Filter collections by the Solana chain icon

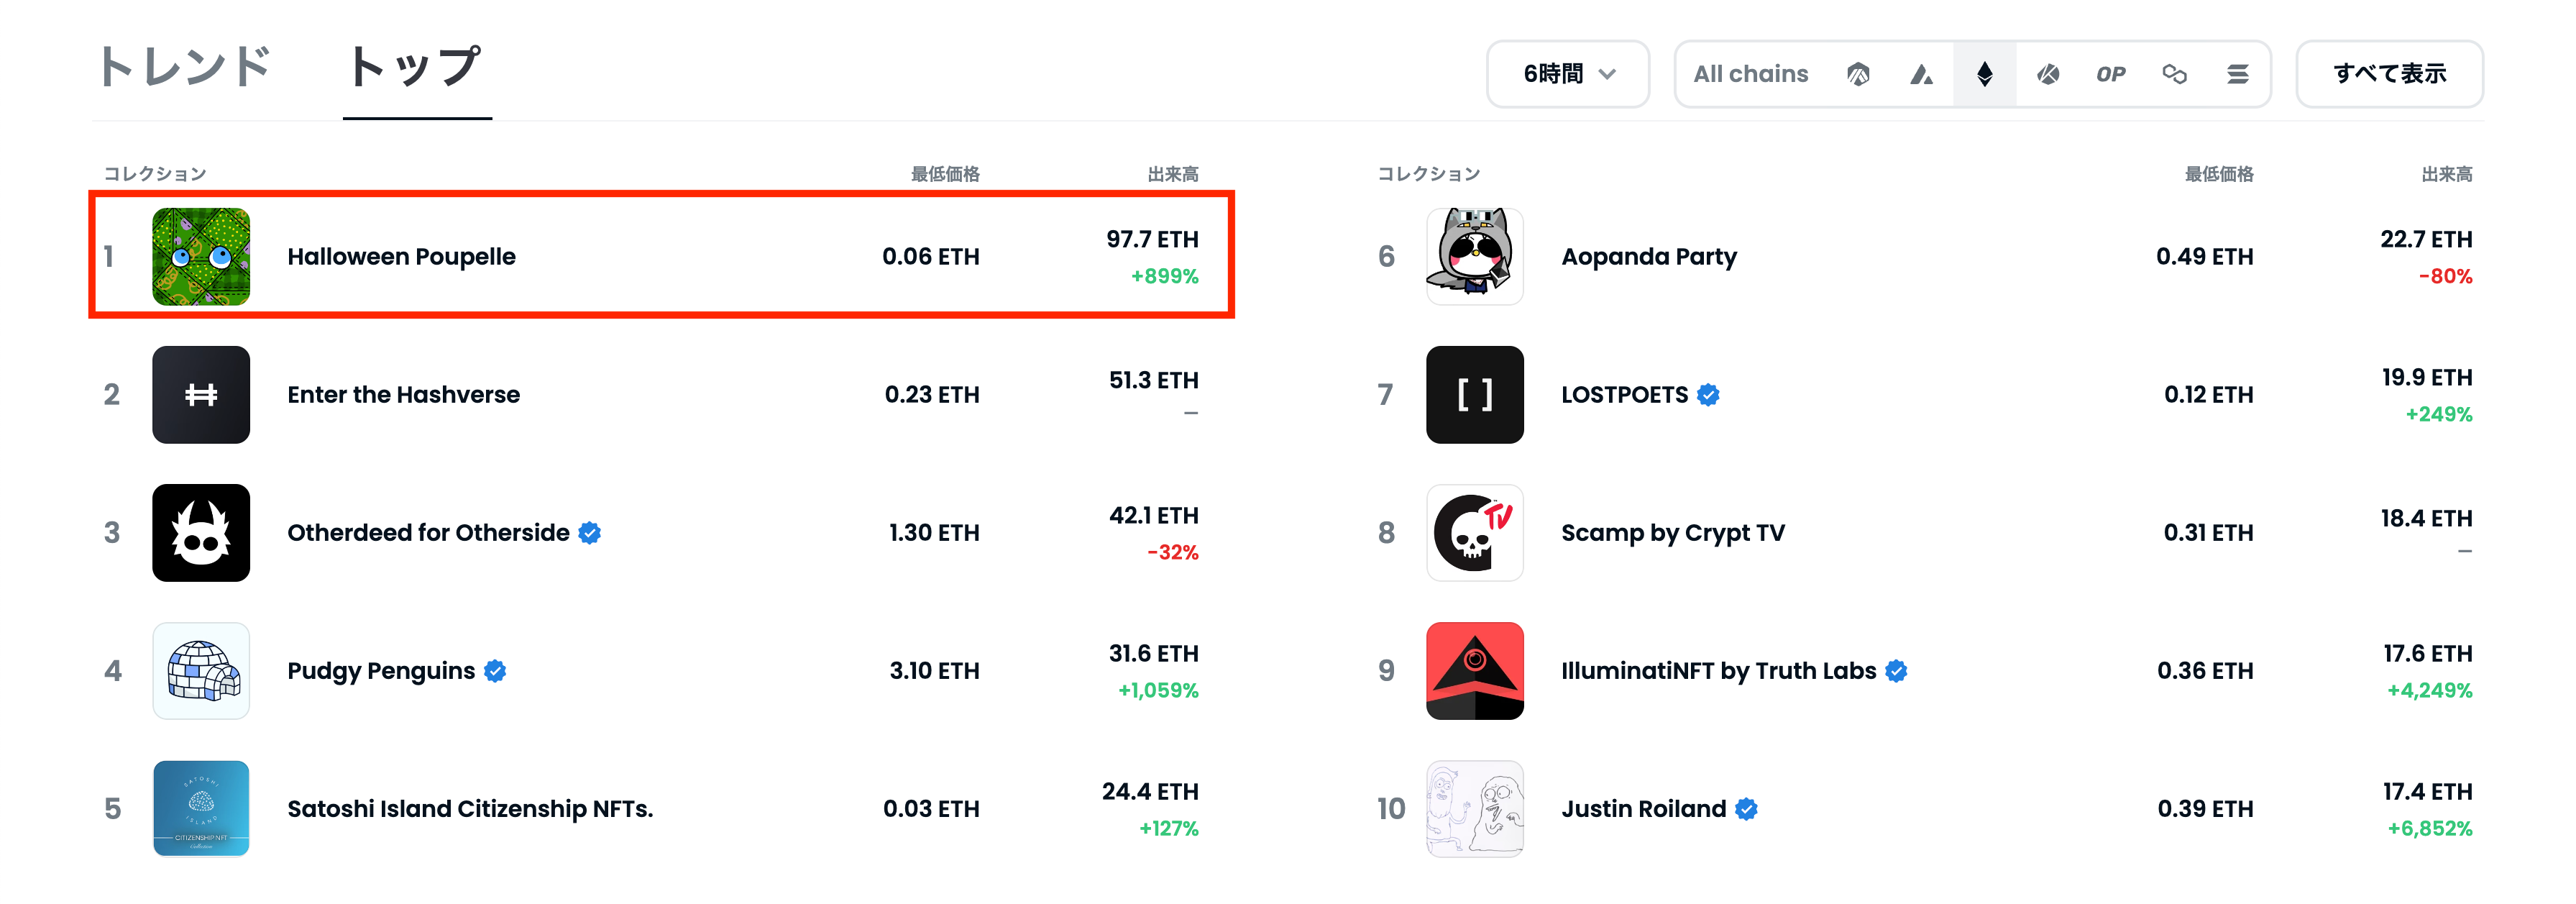pyautogui.click(x=2238, y=74)
